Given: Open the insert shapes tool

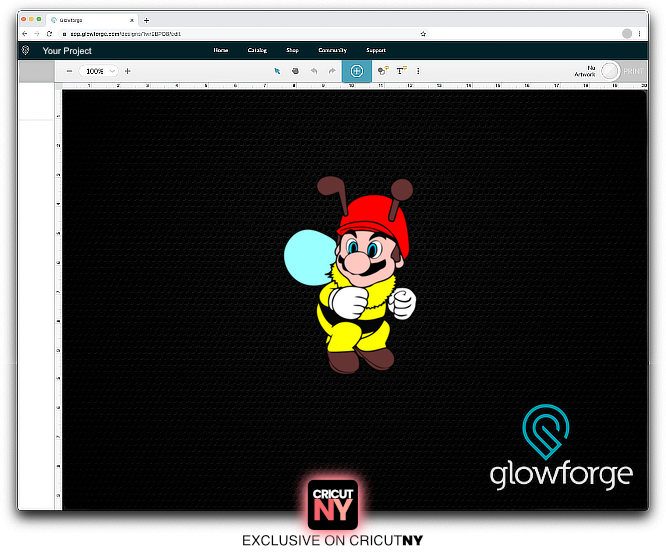Looking at the screenshot, I should click(383, 71).
